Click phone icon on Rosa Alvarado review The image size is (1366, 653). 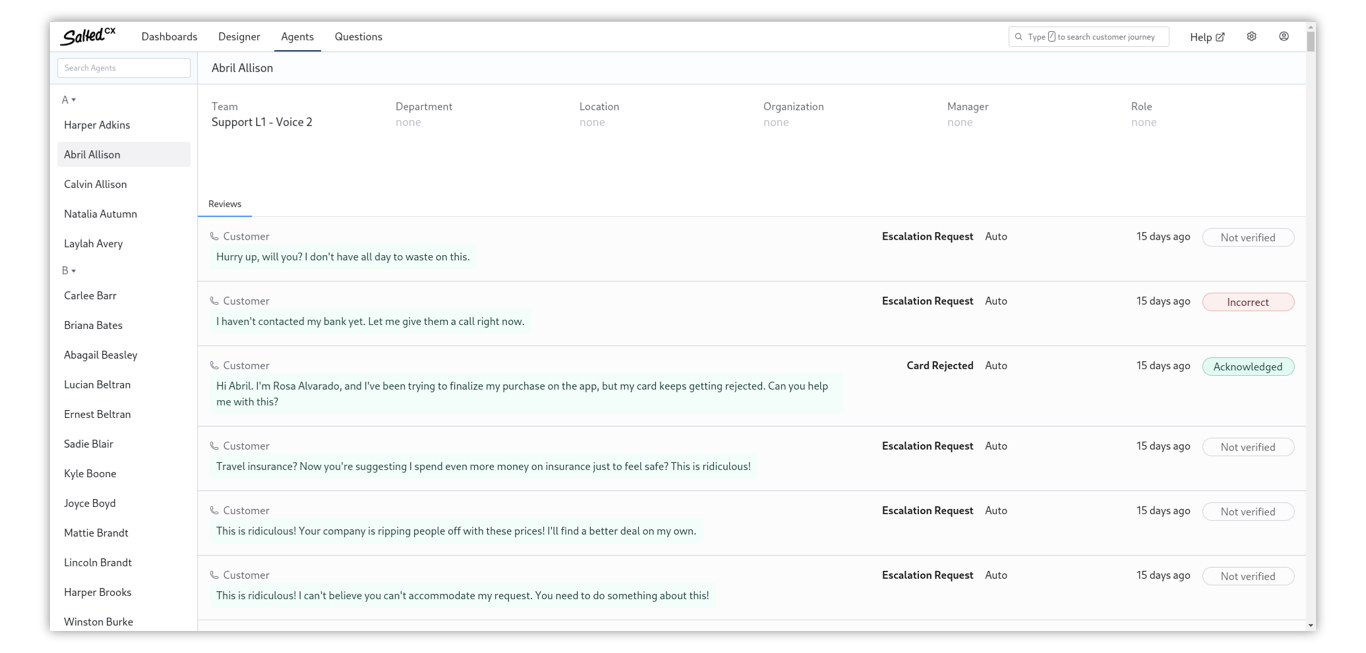point(214,366)
